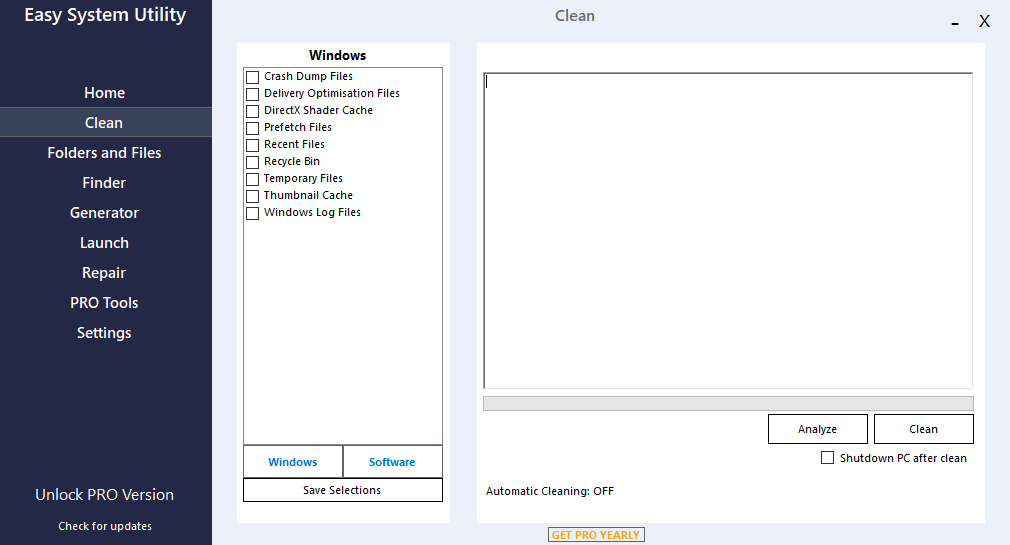Click the Analyze button
This screenshot has width=1010, height=545.
pyautogui.click(x=817, y=429)
